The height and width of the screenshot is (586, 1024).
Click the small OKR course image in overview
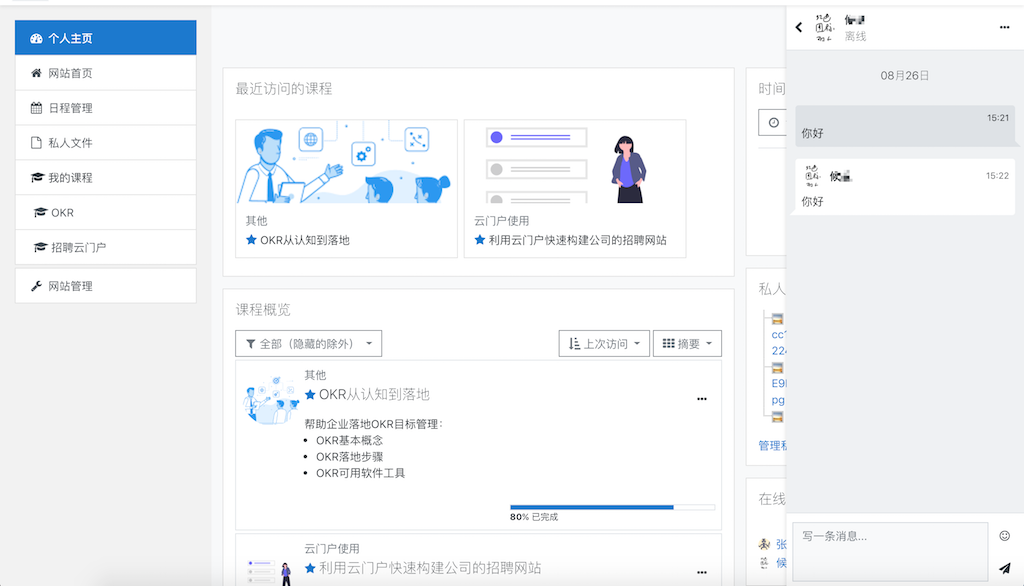click(270, 399)
